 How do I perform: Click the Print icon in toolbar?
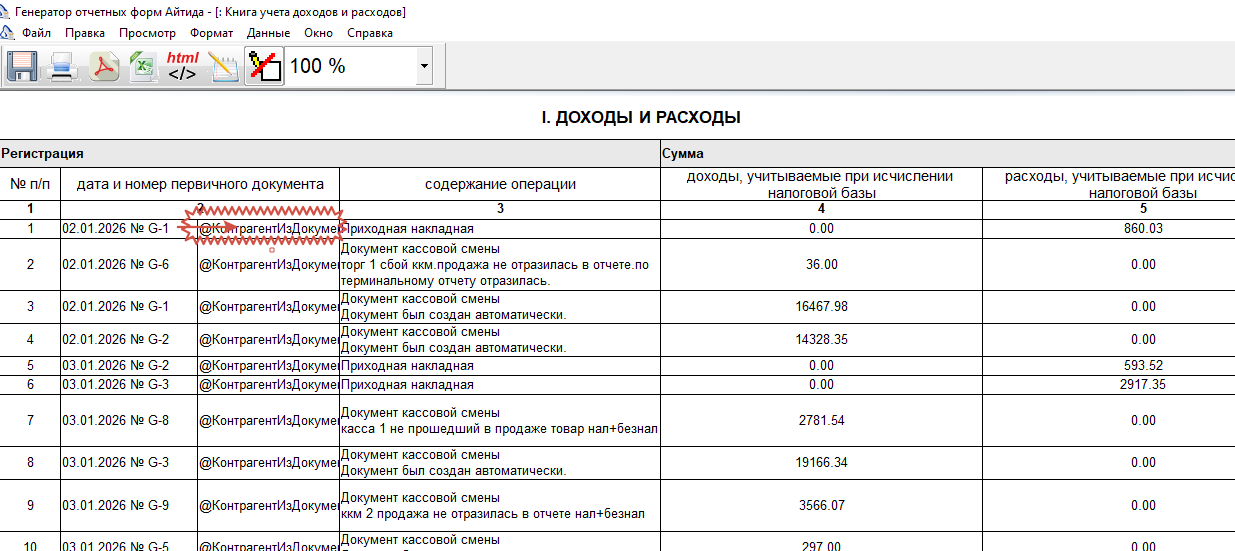coord(63,67)
